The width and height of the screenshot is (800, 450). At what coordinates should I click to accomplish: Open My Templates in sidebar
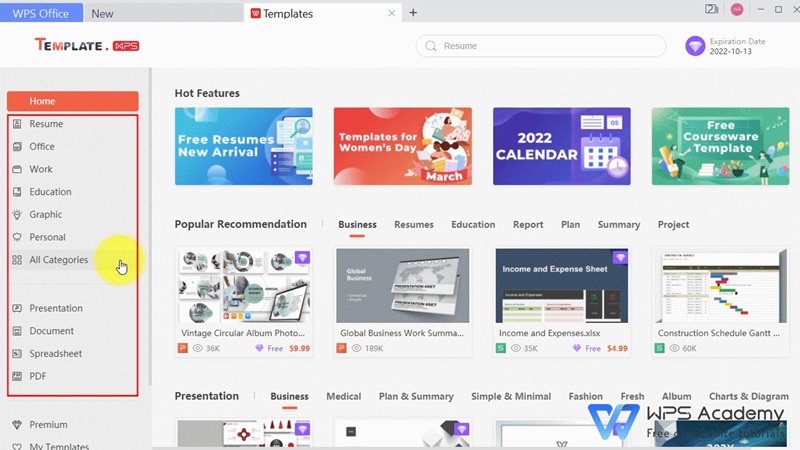tap(59, 446)
